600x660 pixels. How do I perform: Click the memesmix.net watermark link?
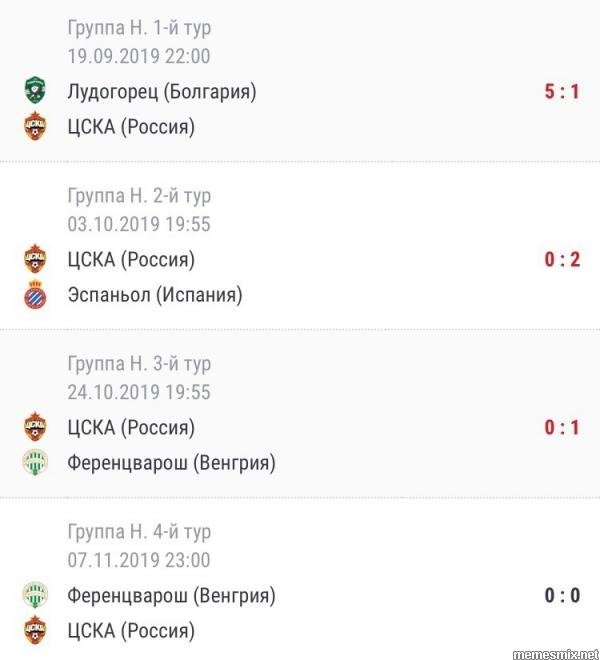tap(554, 653)
